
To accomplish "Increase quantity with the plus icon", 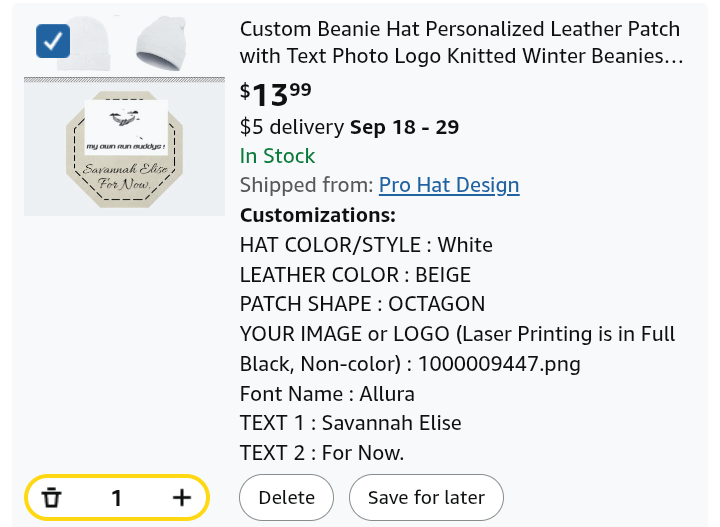I will click(x=181, y=498).
